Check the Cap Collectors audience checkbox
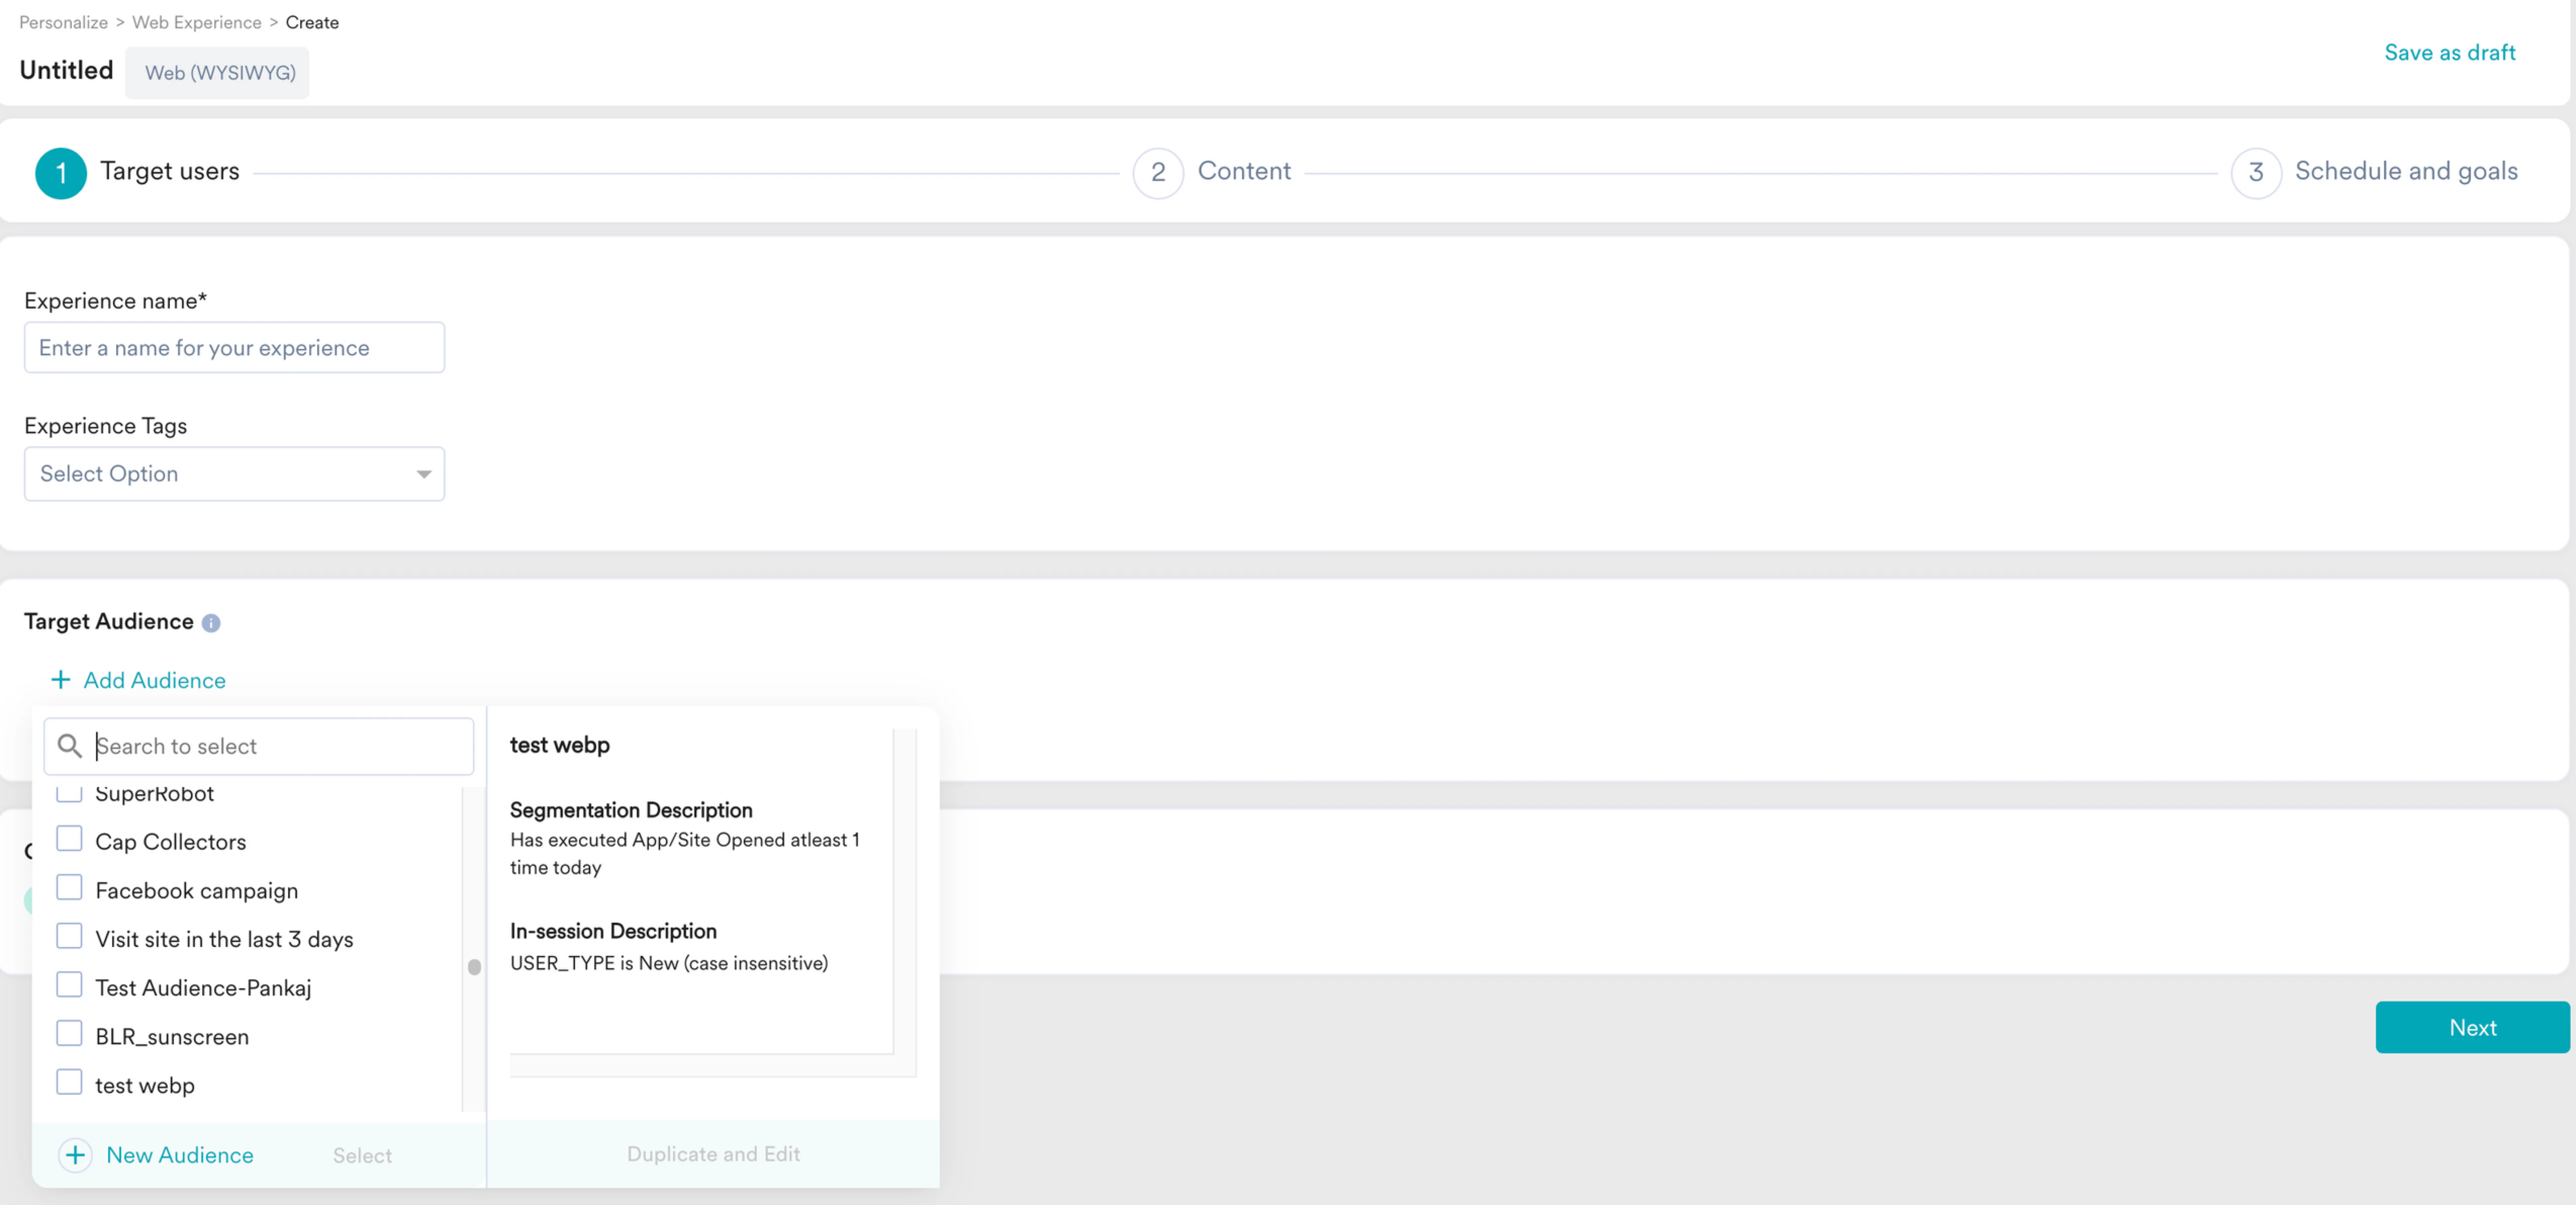 [69, 839]
